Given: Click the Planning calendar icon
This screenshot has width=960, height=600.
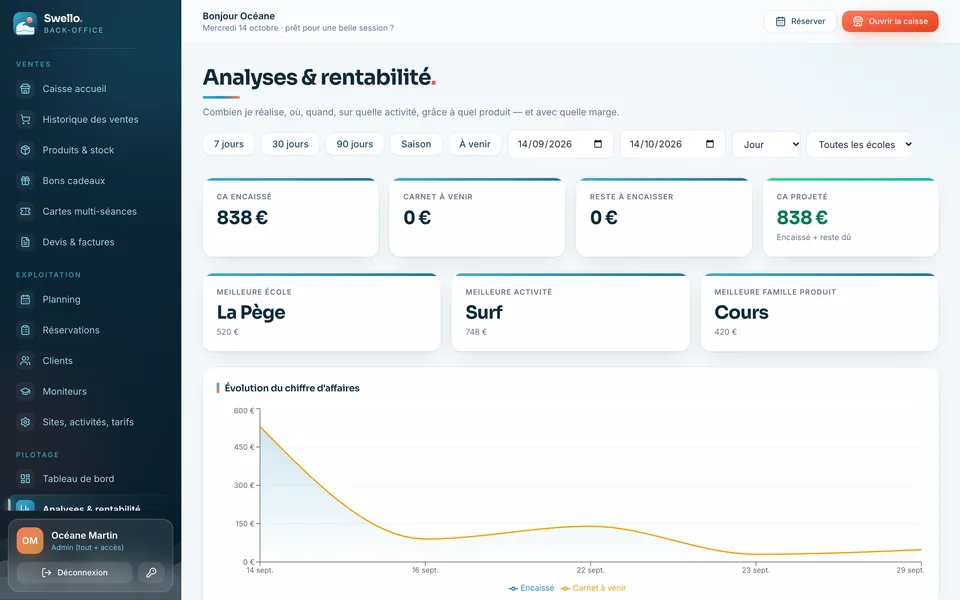Looking at the screenshot, I should click(x=25, y=299).
